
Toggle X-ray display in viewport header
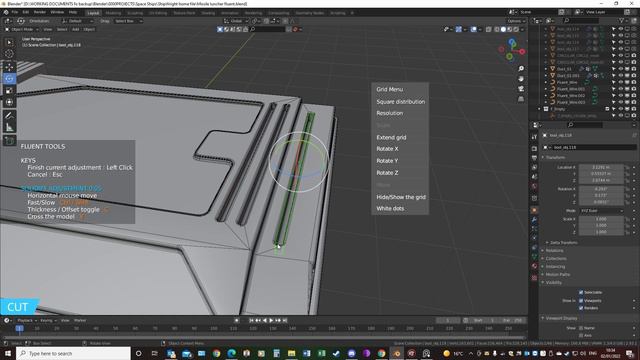(x=489, y=29)
